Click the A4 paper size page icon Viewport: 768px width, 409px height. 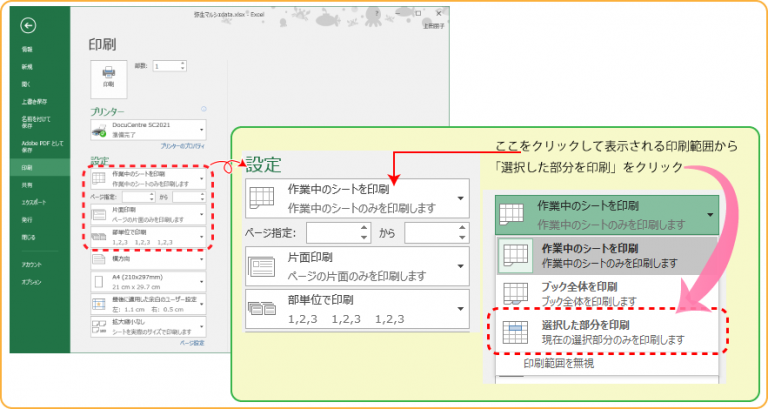pyautogui.click(x=98, y=280)
